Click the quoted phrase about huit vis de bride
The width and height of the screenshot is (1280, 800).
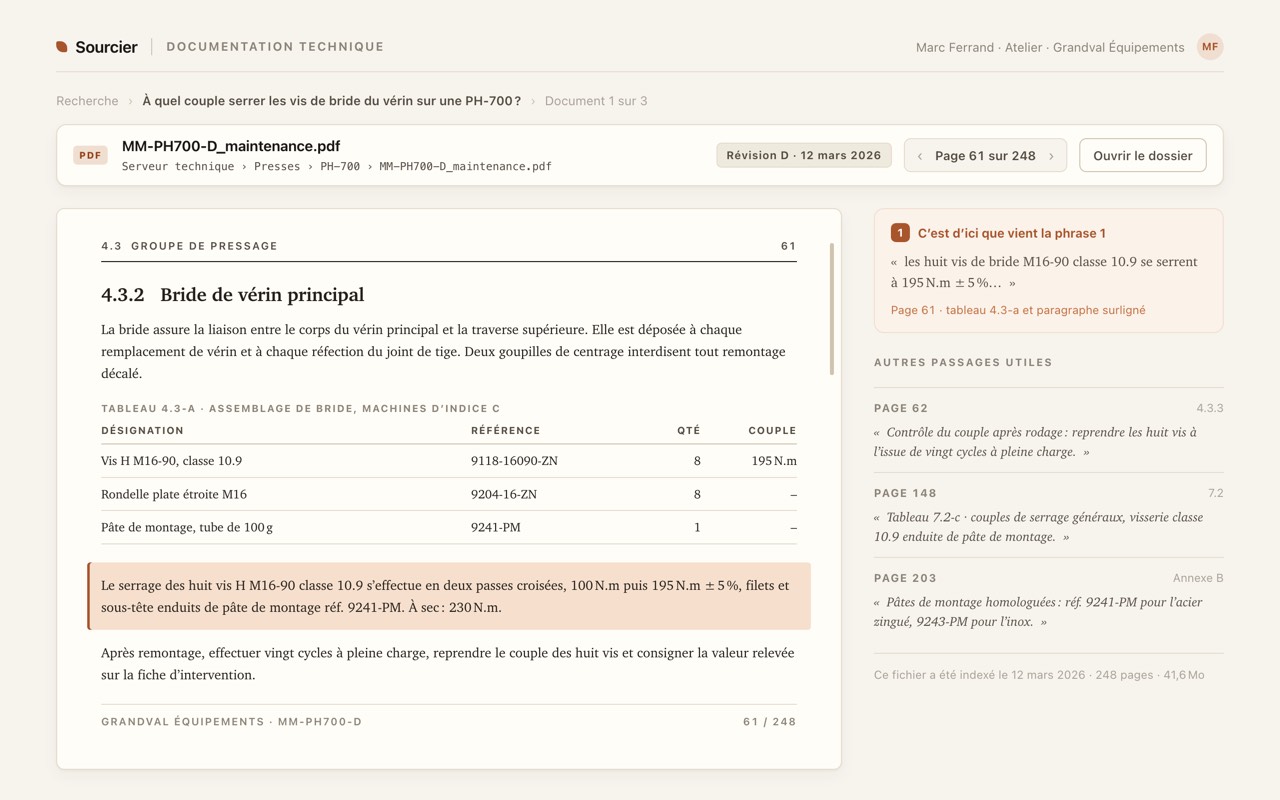pyautogui.click(x=1044, y=272)
